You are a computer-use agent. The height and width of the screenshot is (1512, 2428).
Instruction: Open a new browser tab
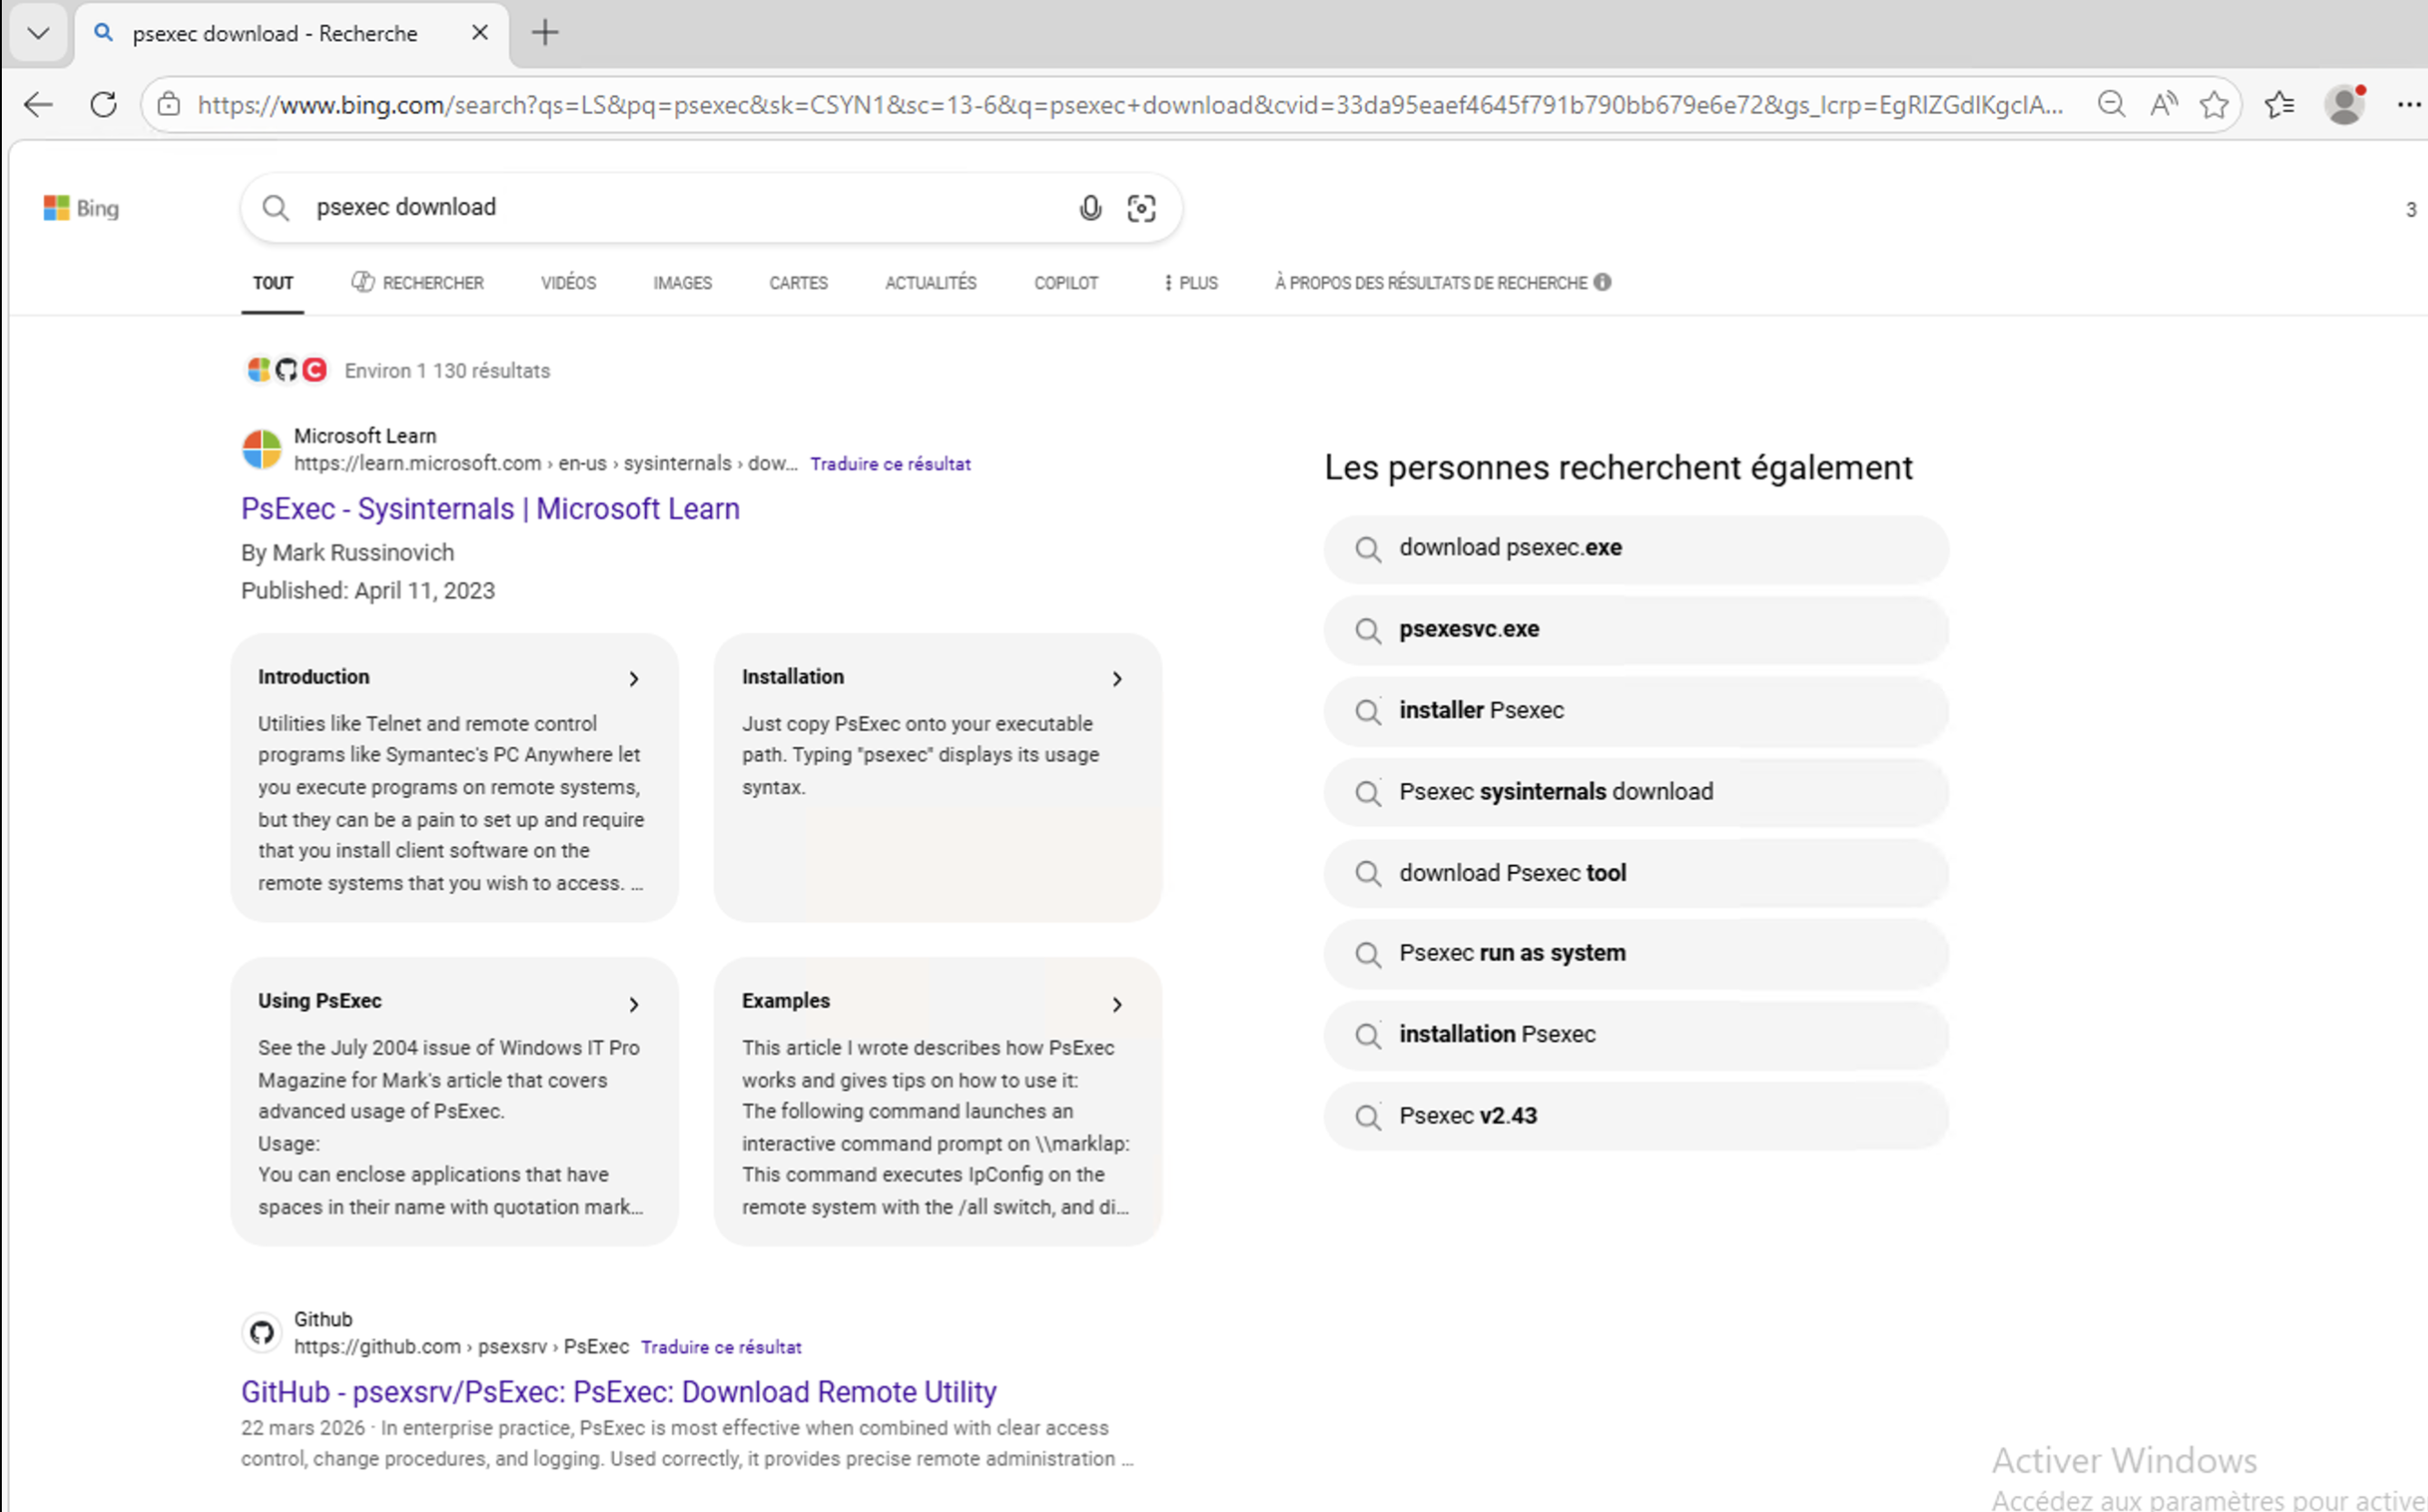coord(545,33)
